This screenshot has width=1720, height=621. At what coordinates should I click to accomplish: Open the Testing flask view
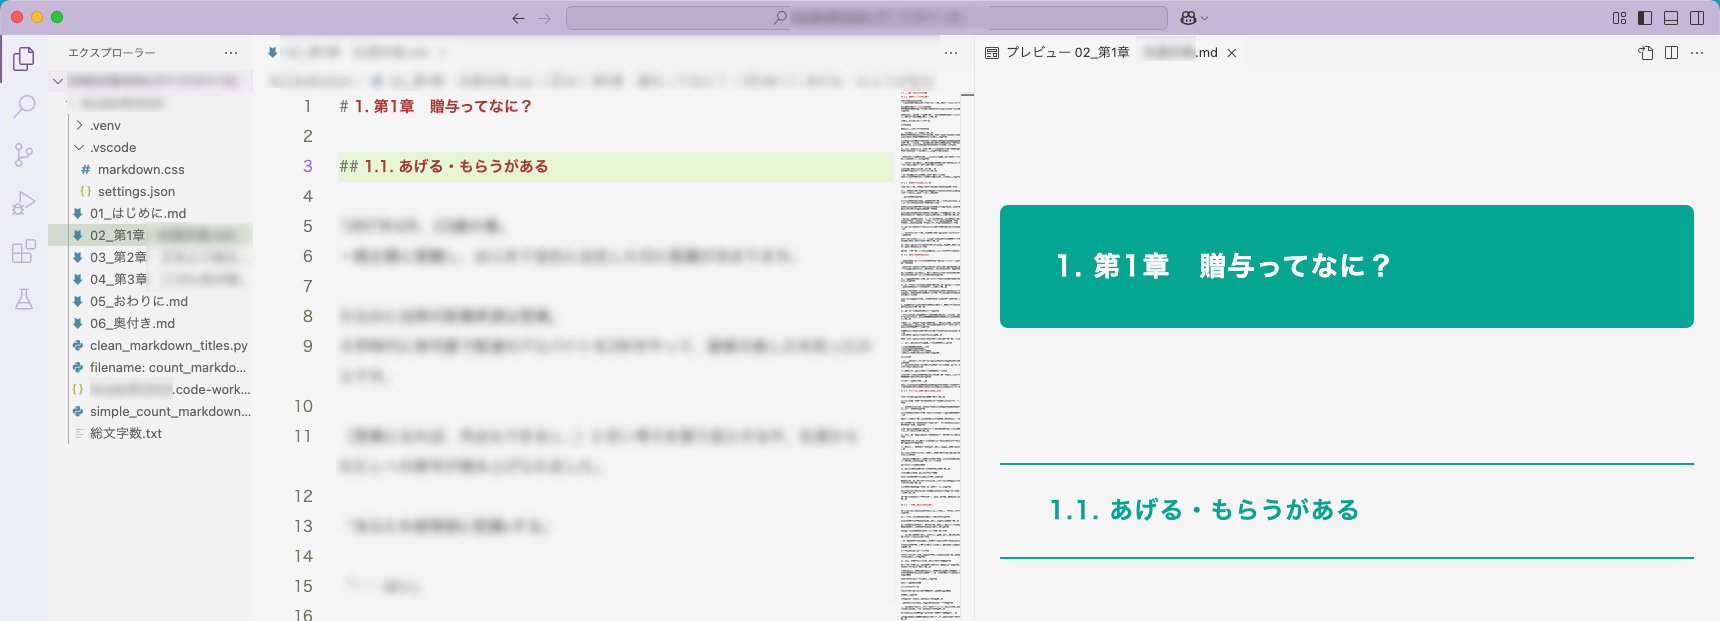tap(24, 299)
